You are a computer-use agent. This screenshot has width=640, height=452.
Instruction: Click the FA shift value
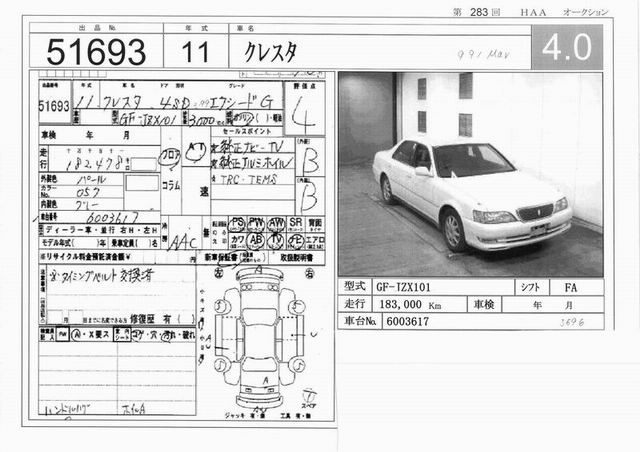point(571,288)
